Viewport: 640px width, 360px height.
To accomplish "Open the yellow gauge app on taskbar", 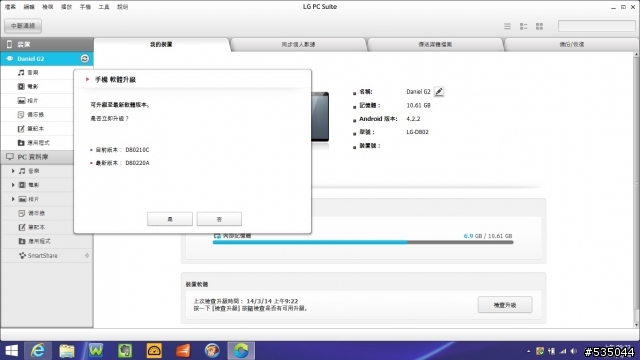I will (x=154, y=351).
